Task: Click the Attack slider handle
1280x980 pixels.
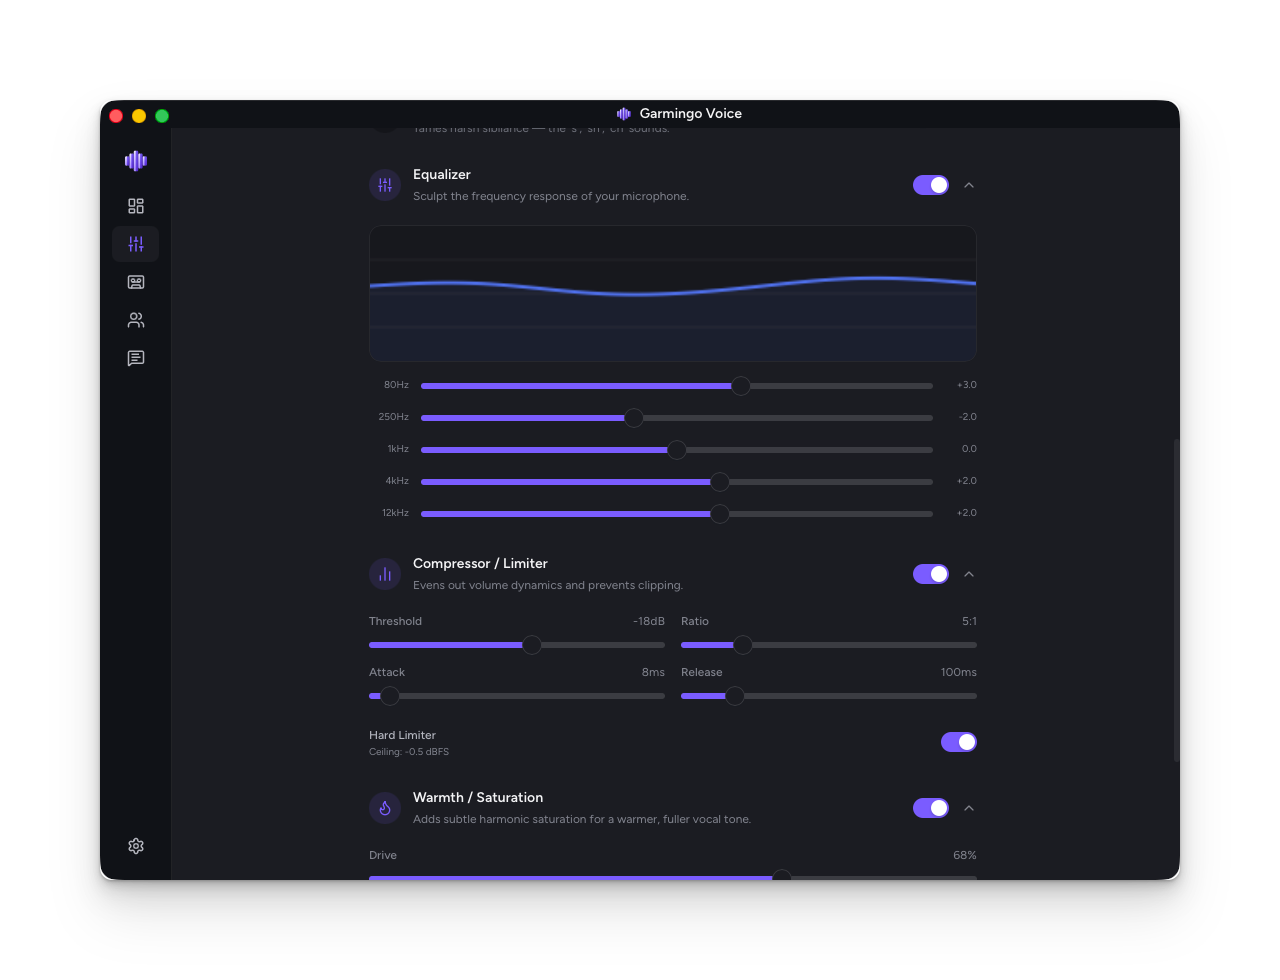Action: (390, 696)
